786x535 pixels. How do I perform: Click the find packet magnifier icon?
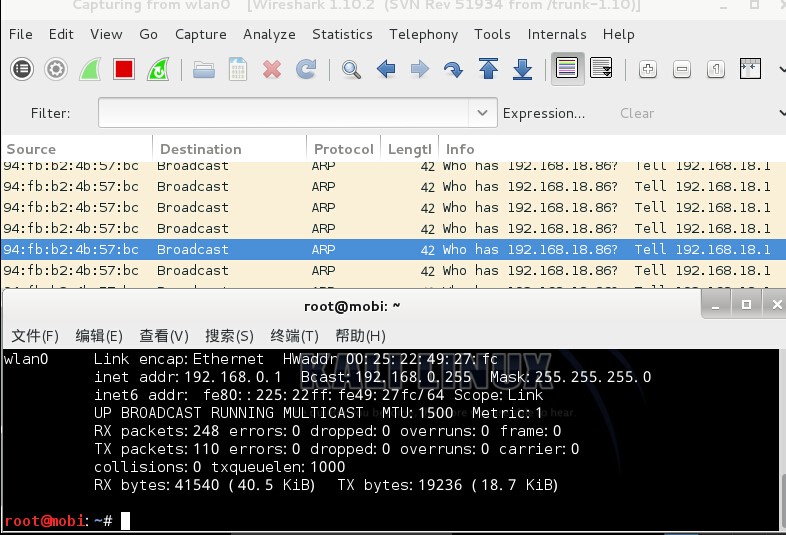(351, 70)
